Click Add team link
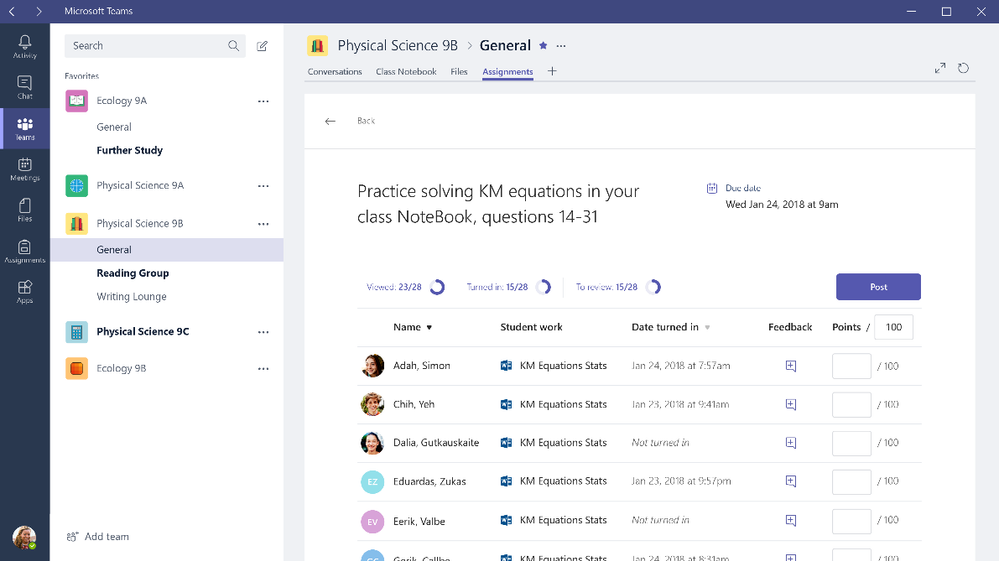Viewport: 999px width, 561px height. tap(98, 537)
